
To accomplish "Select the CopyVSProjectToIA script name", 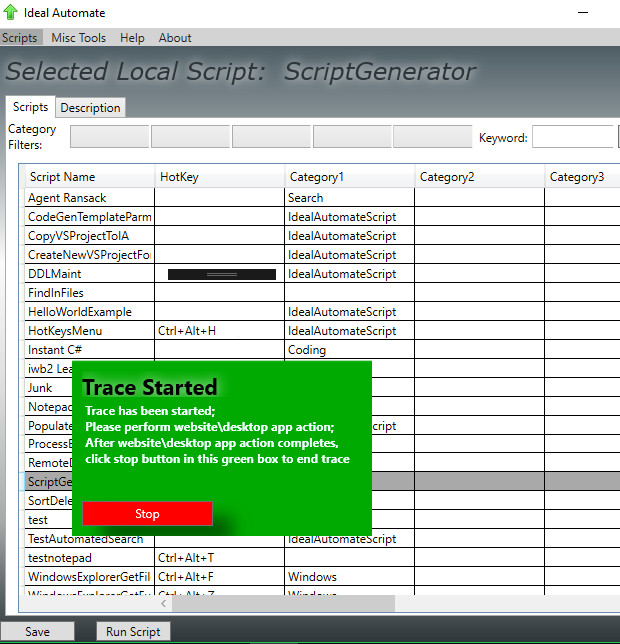I will [x=78, y=236].
